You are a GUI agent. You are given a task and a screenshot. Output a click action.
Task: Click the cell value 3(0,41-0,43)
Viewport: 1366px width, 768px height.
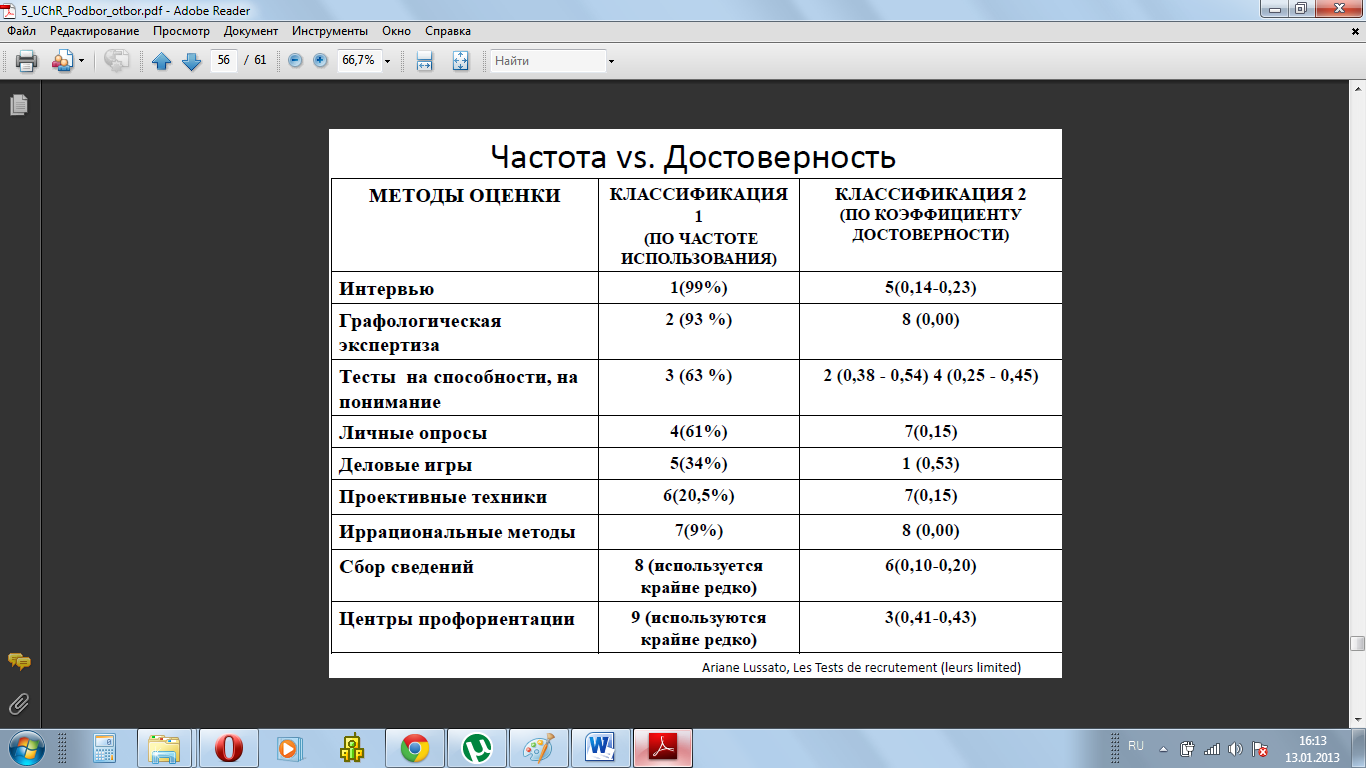930,618
